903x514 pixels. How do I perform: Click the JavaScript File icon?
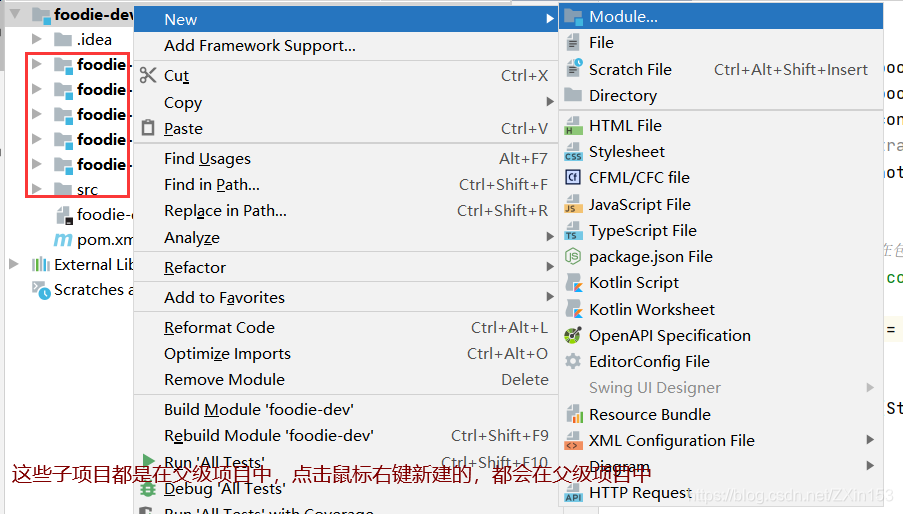click(x=573, y=204)
